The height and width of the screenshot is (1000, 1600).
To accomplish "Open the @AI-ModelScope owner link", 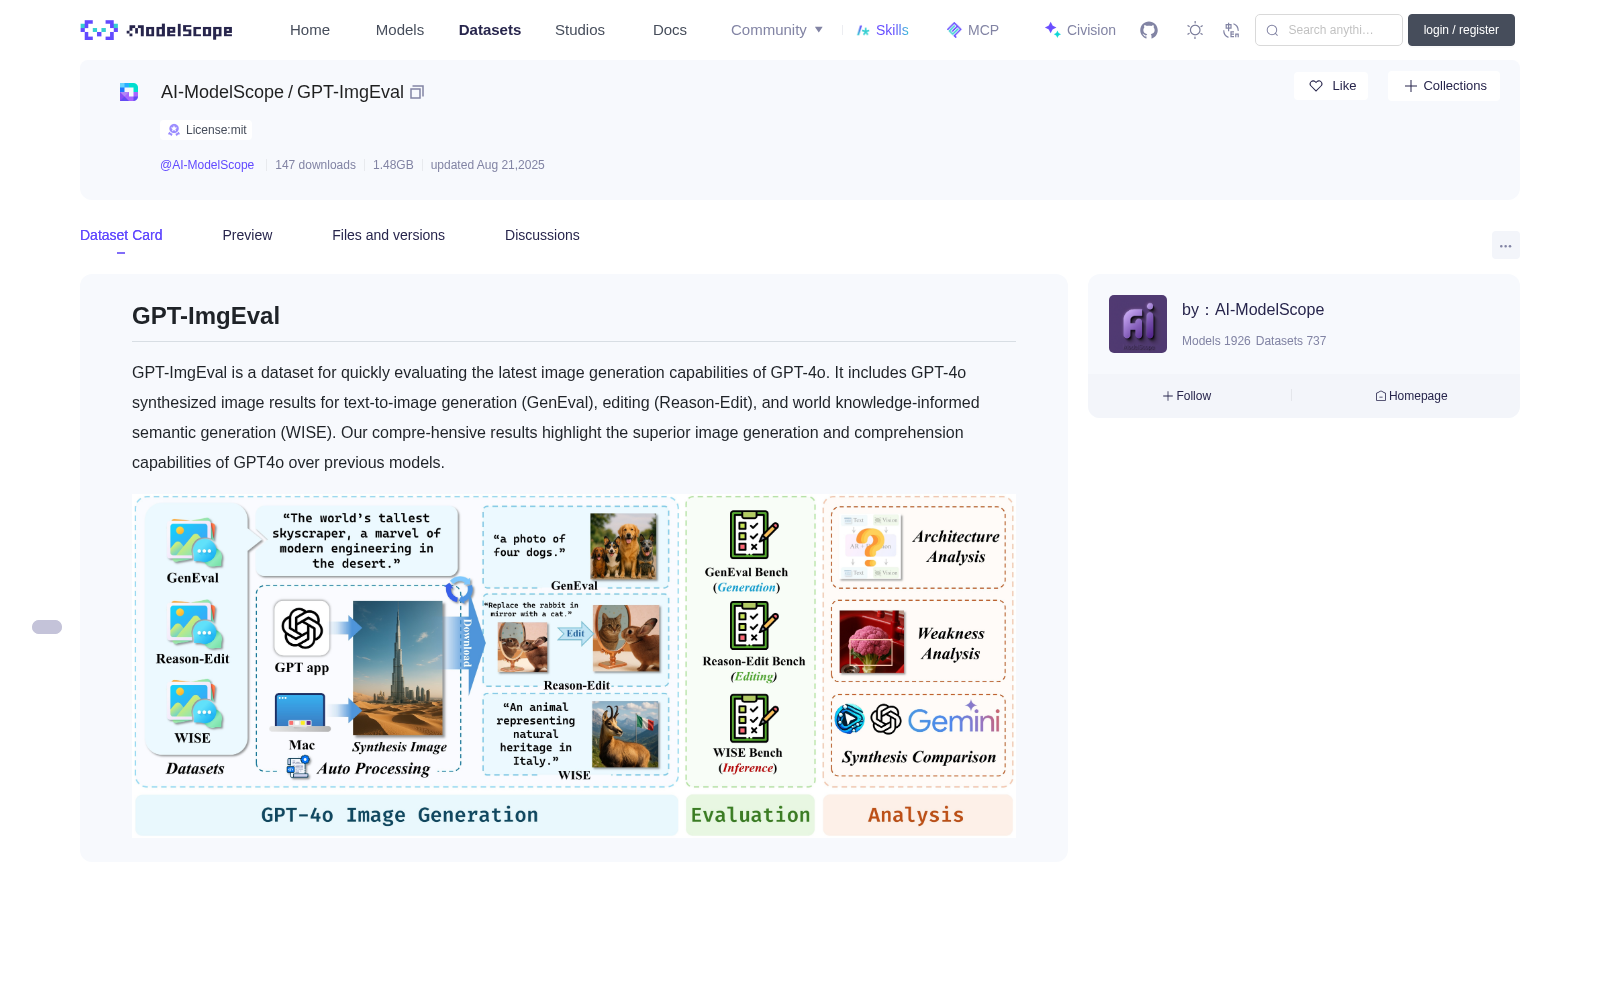I will [x=207, y=165].
